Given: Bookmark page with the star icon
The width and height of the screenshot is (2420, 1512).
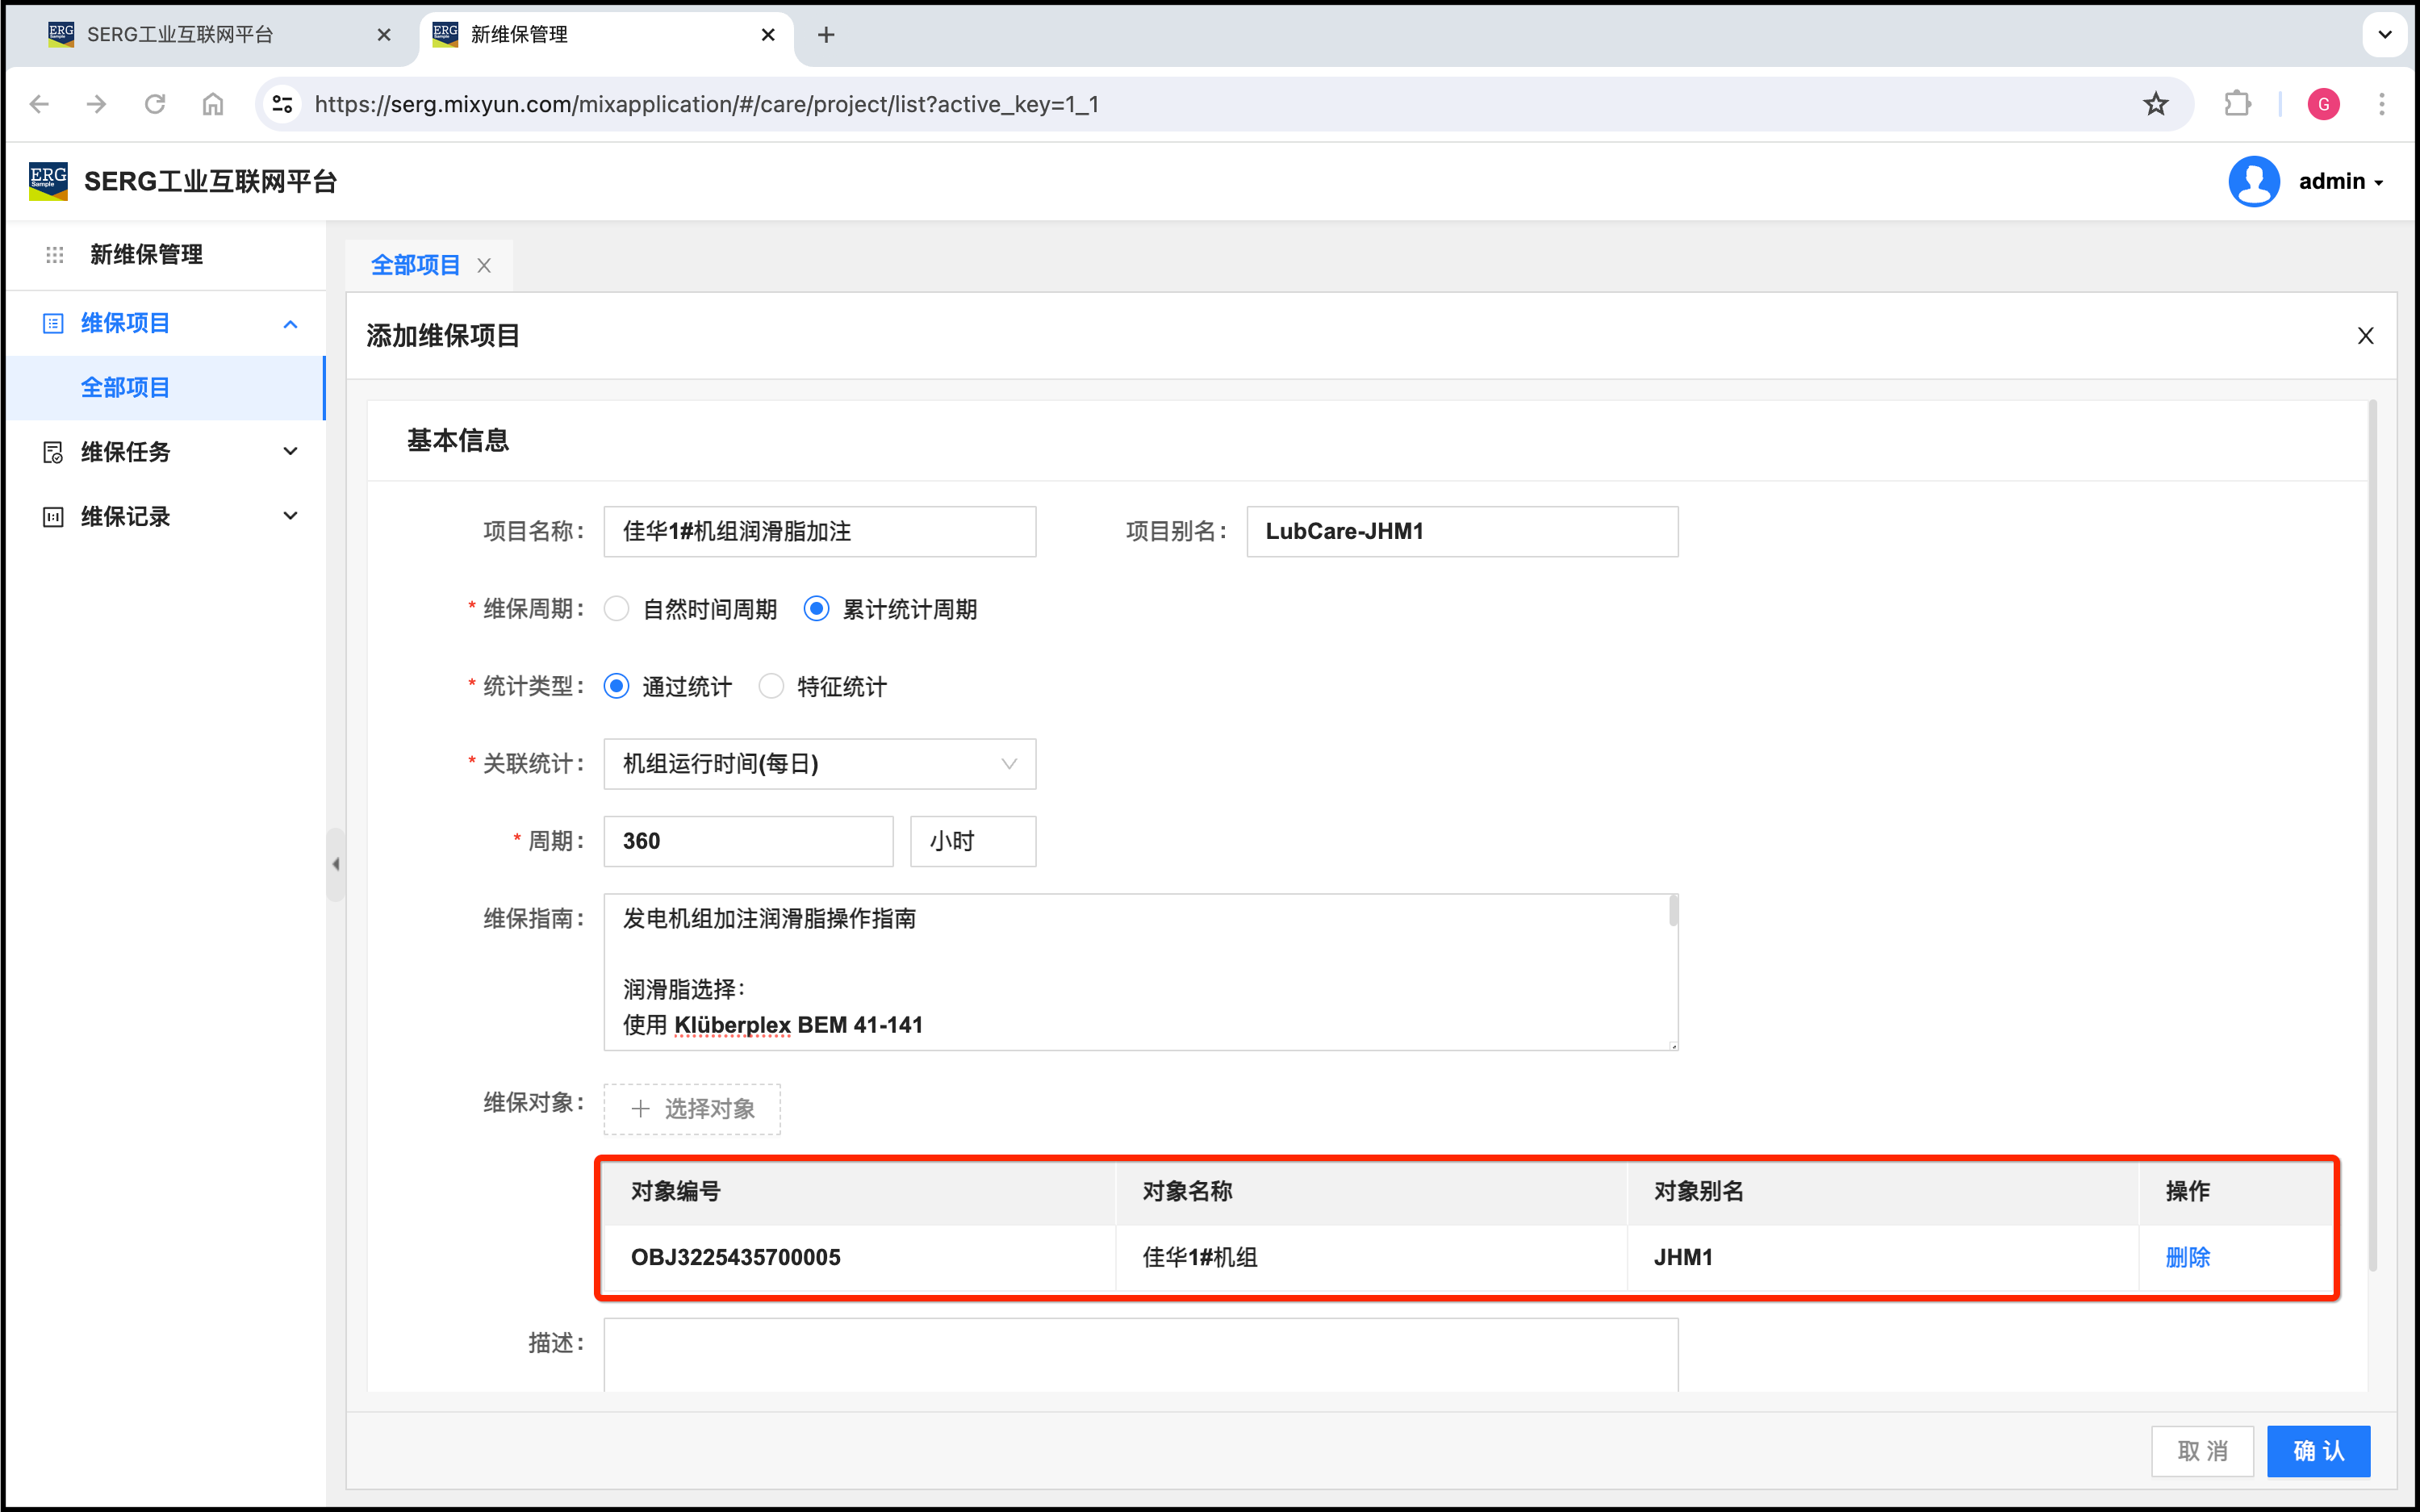Looking at the screenshot, I should tap(2155, 104).
